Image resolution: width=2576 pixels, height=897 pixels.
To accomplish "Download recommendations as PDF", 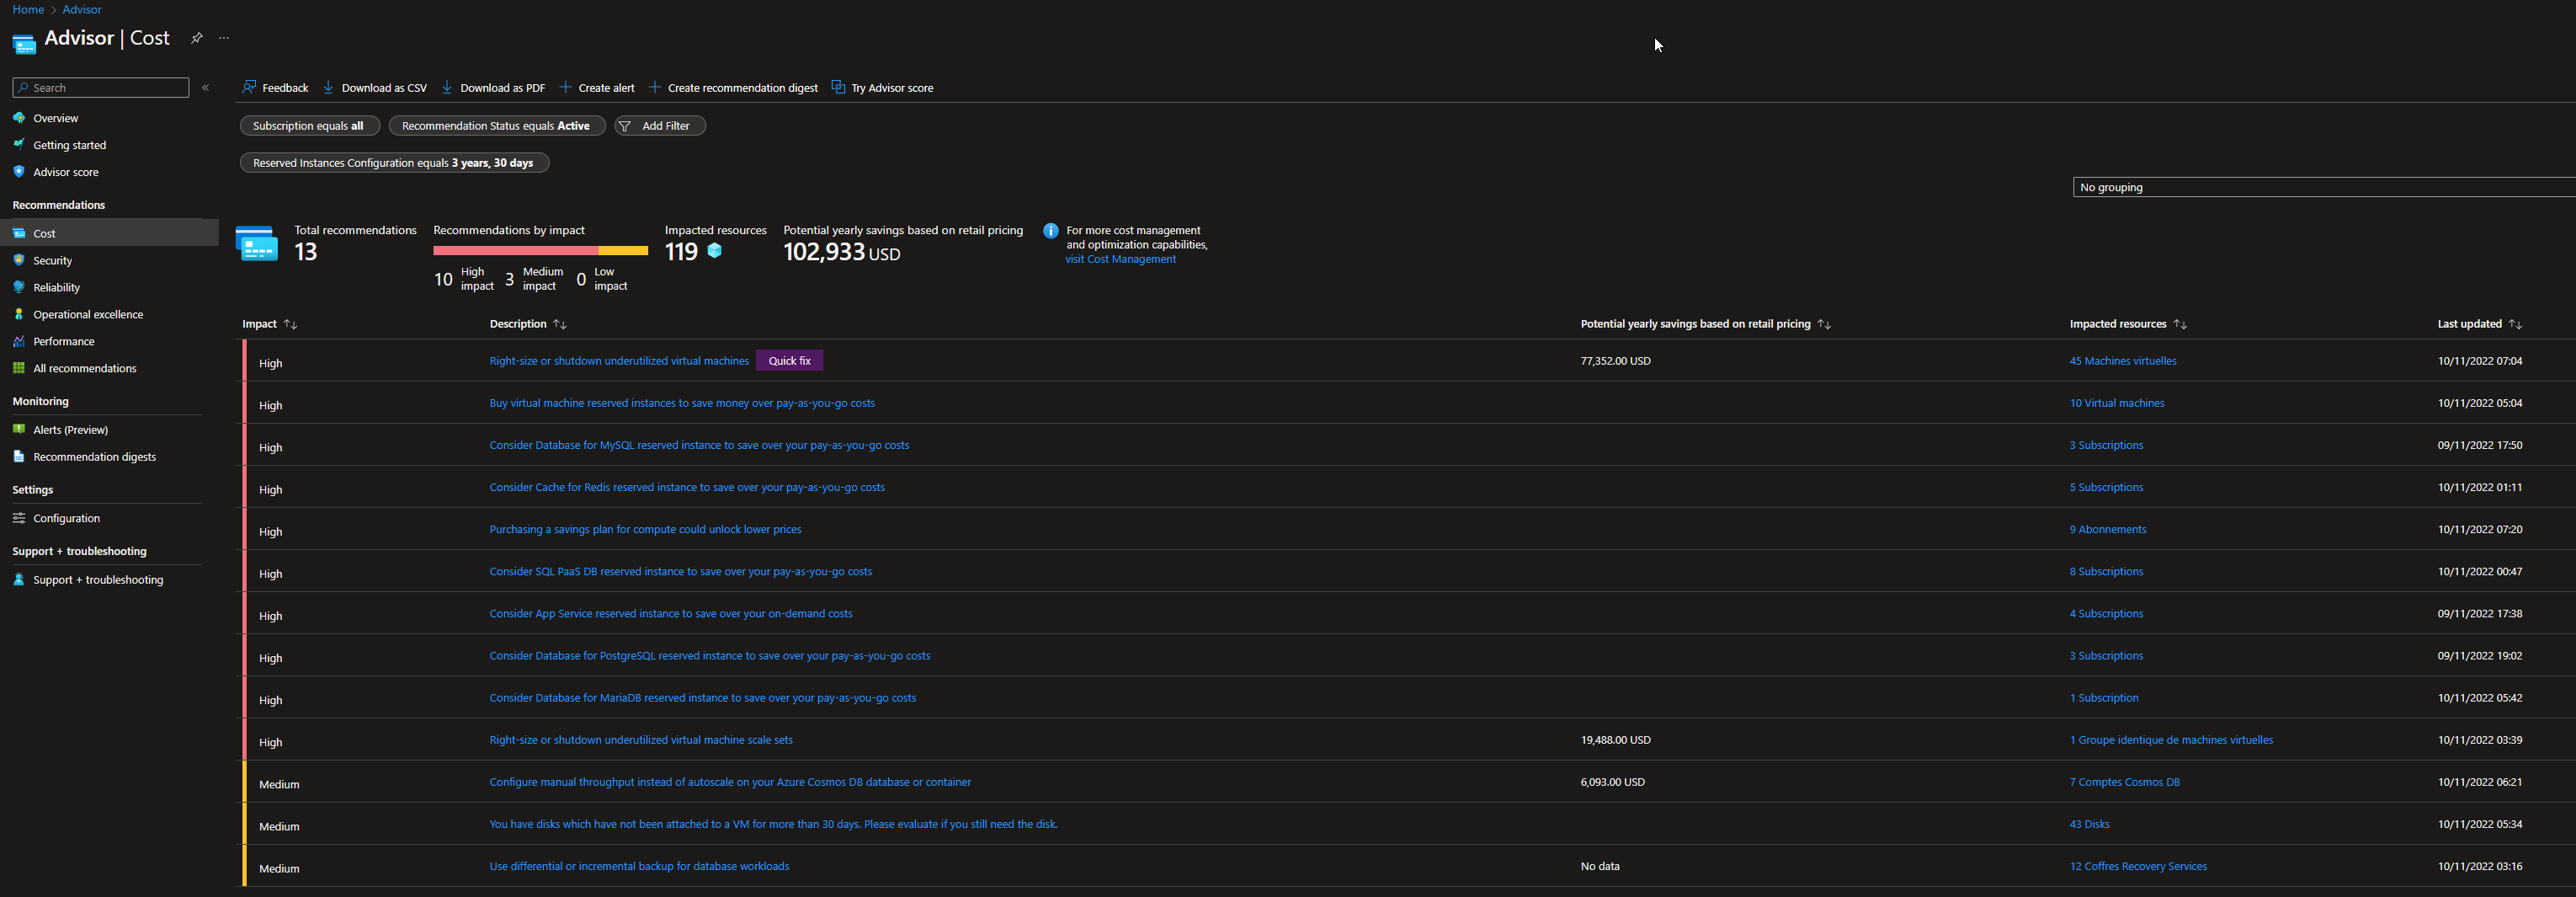I will point(493,88).
